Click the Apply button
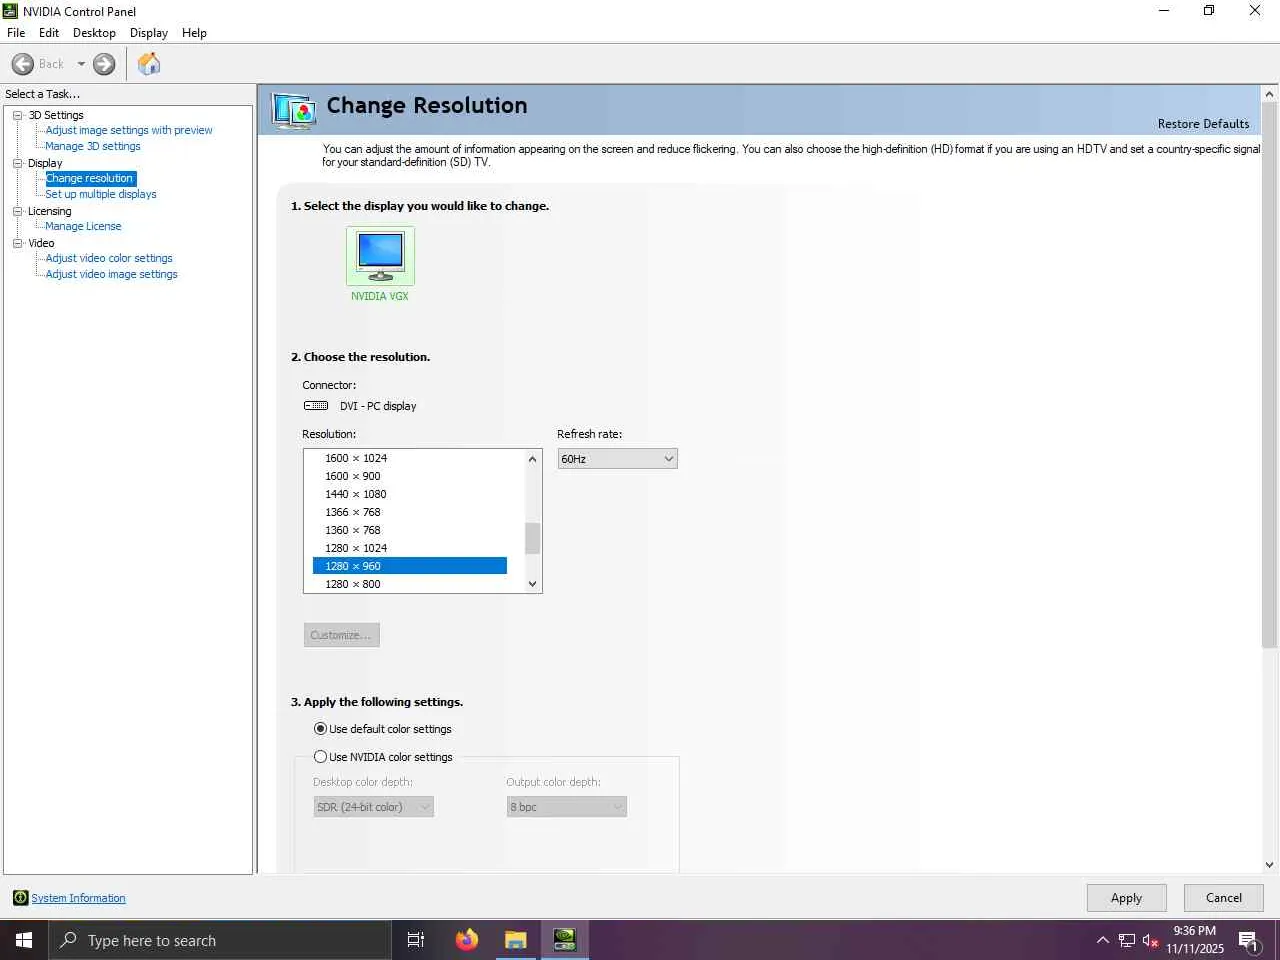Viewport: 1280px width, 960px height. [1126, 898]
